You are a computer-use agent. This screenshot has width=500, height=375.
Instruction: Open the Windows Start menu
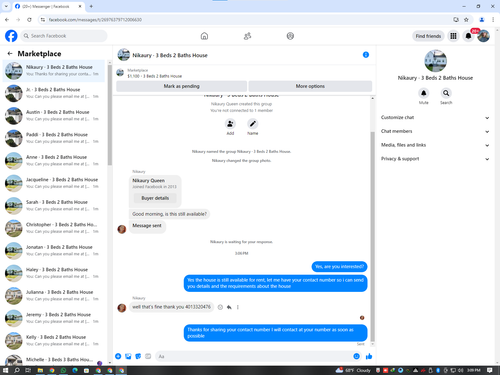(5, 370)
